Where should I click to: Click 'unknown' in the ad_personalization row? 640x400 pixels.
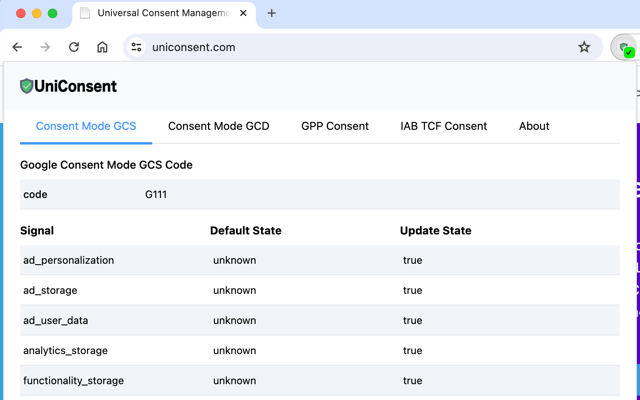coord(235,260)
